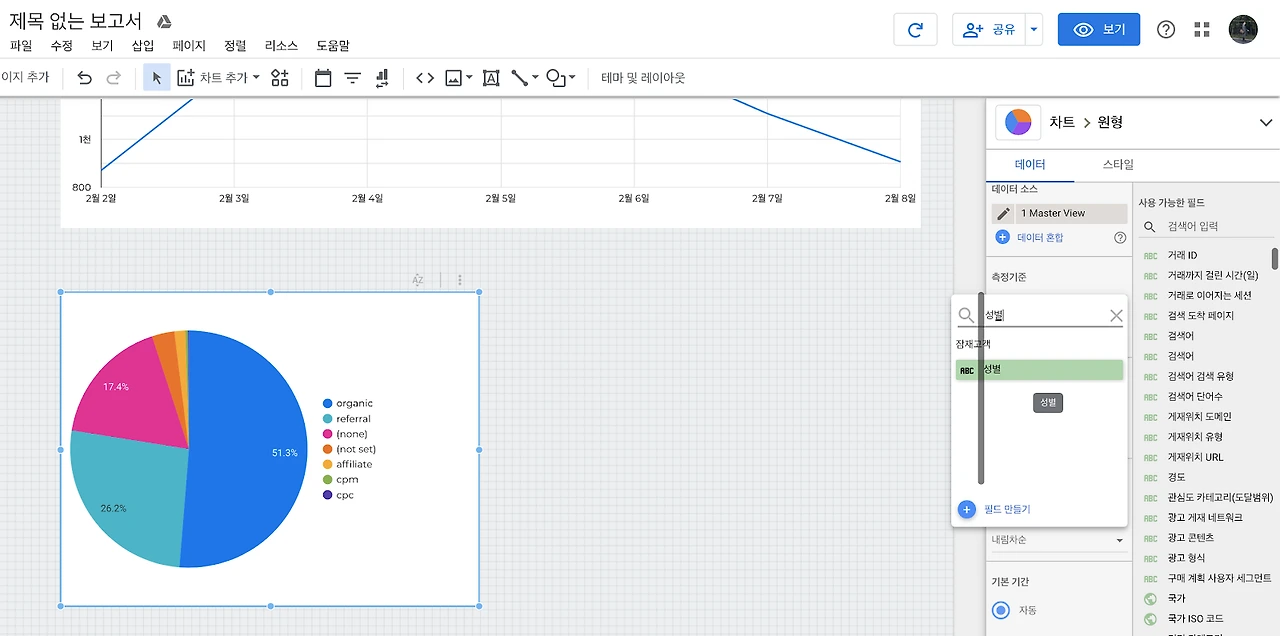Viewport: 1280px width, 636px height.
Task: Open the 파일 menu
Action: tap(21, 46)
